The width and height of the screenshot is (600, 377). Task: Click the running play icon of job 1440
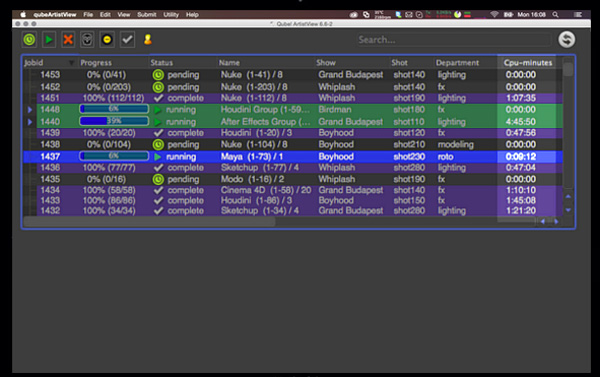coord(157,122)
